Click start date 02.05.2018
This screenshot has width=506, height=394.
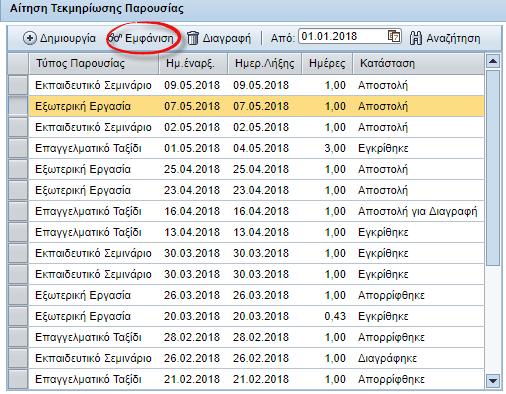[x=192, y=127]
